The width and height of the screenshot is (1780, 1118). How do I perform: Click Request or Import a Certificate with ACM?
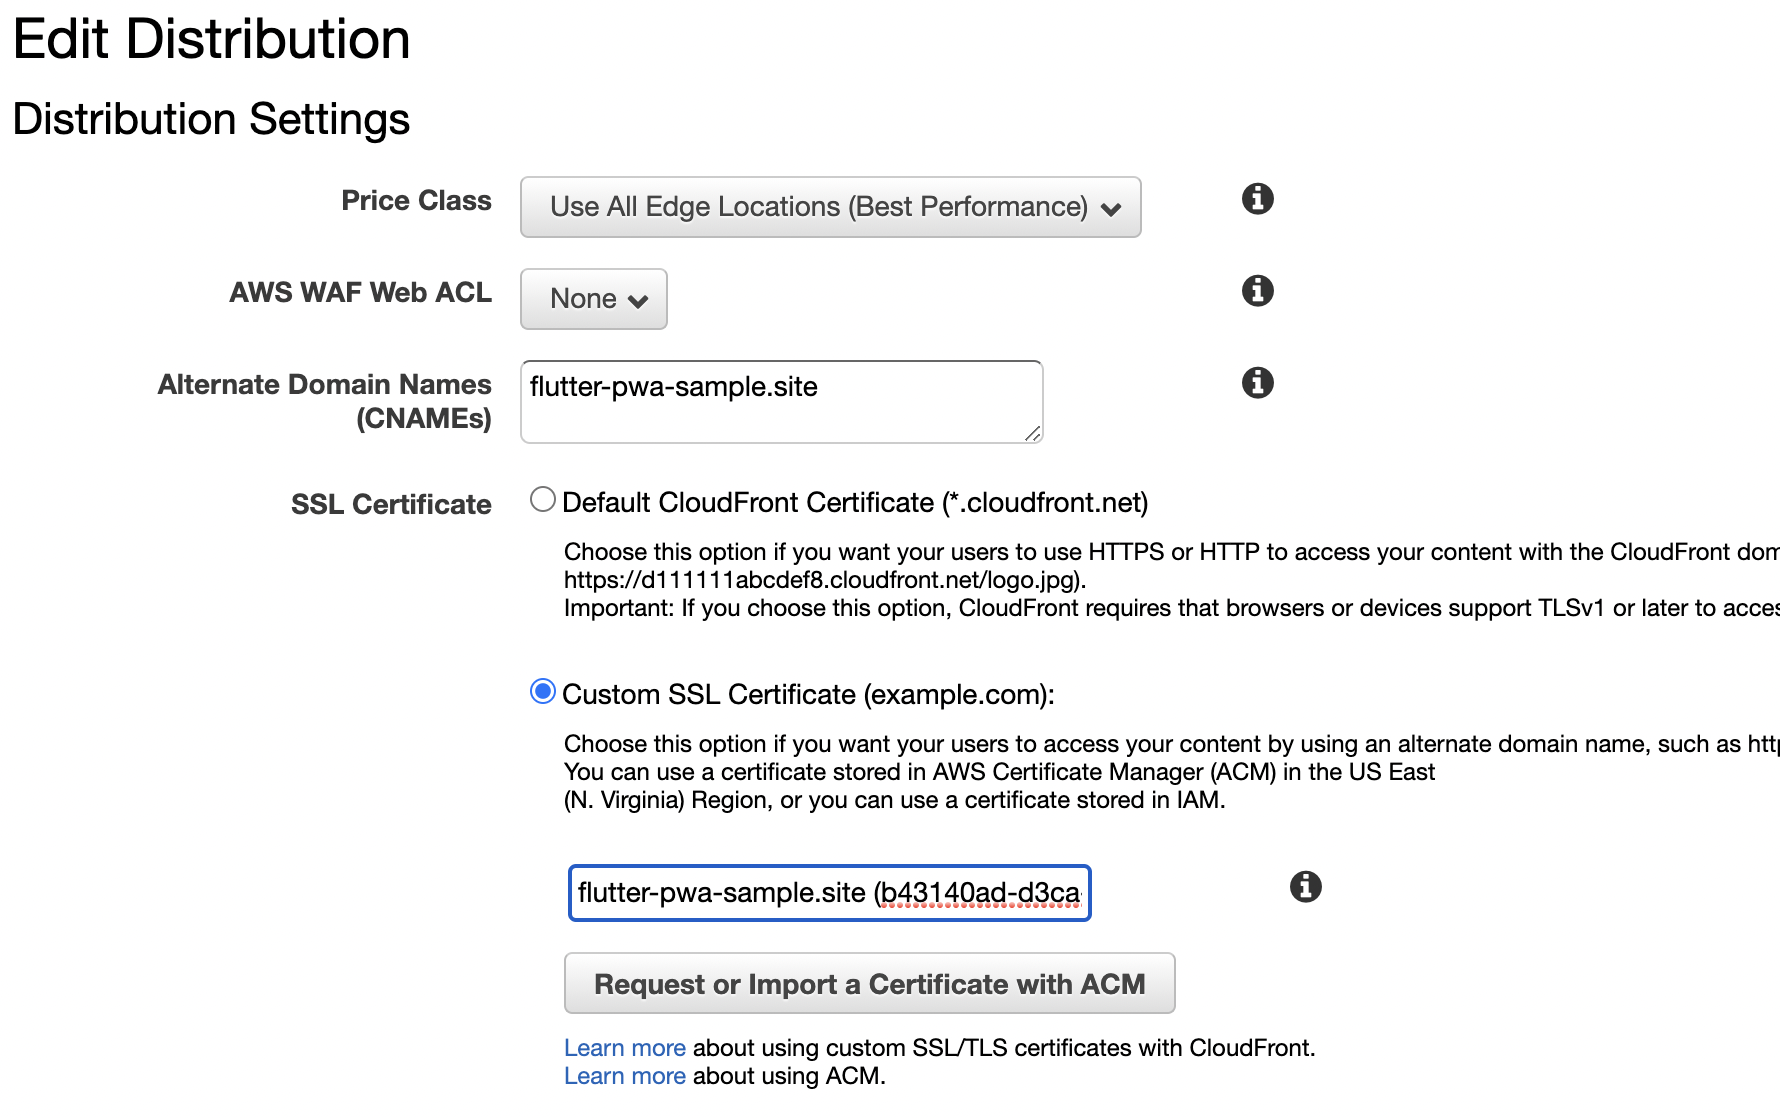(x=870, y=983)
